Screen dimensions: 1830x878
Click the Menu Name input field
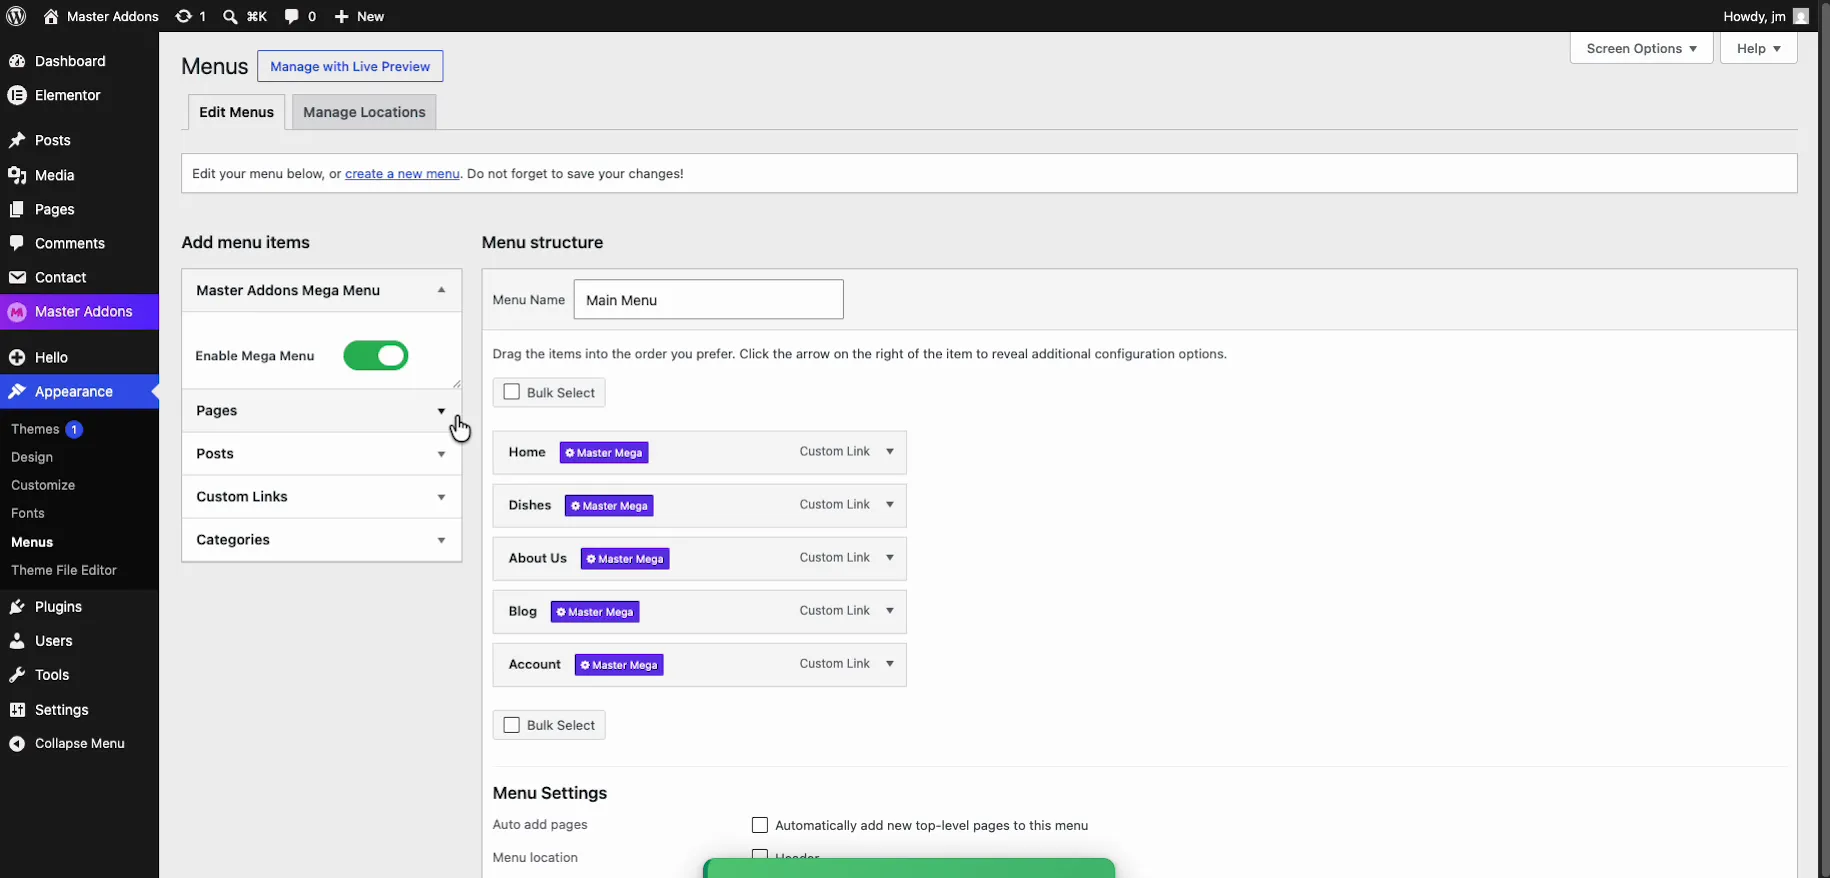(x=708, y=299)
